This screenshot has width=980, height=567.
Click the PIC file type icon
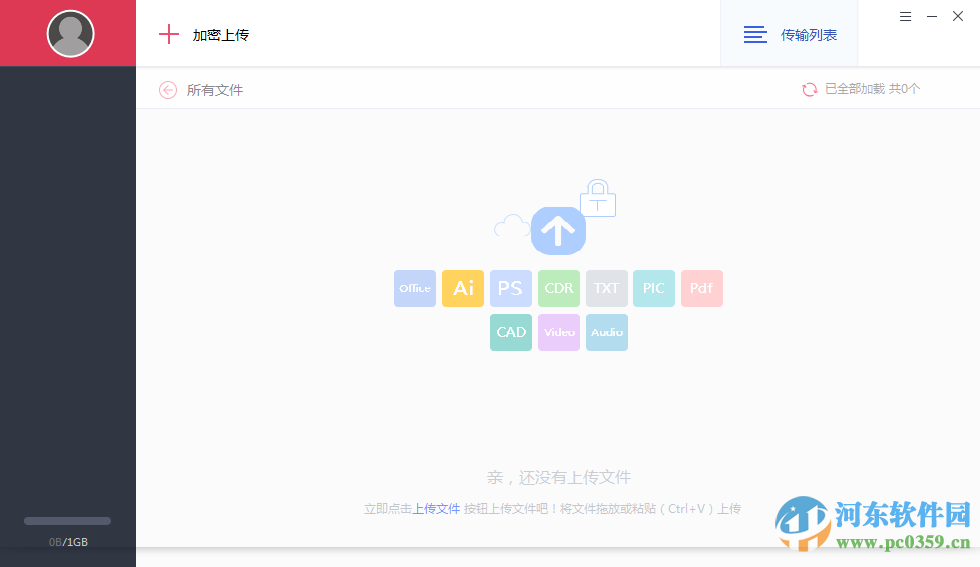(654, 288)
